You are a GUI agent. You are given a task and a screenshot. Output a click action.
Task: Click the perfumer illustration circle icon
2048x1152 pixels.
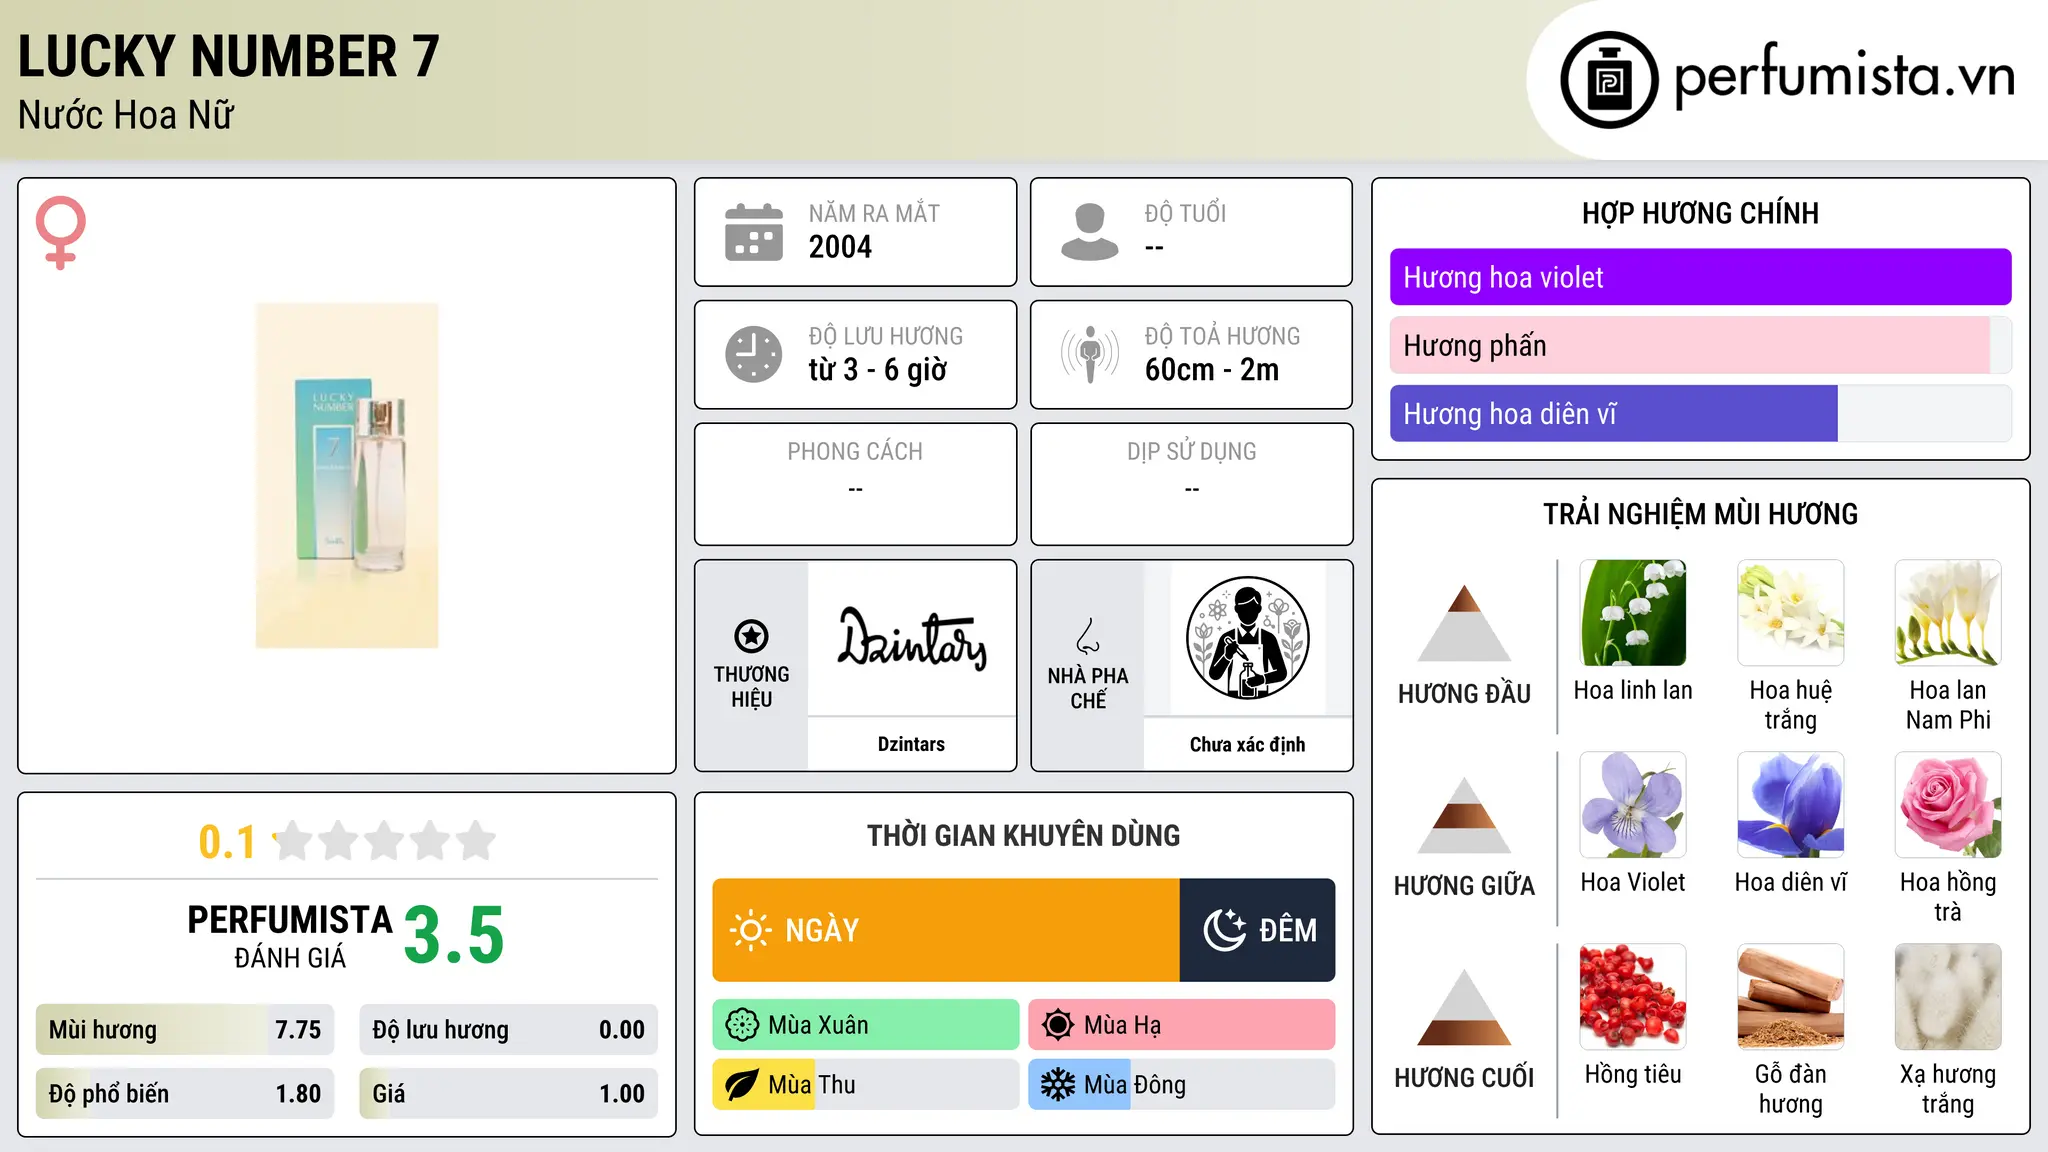click(x=1247, y=638)
